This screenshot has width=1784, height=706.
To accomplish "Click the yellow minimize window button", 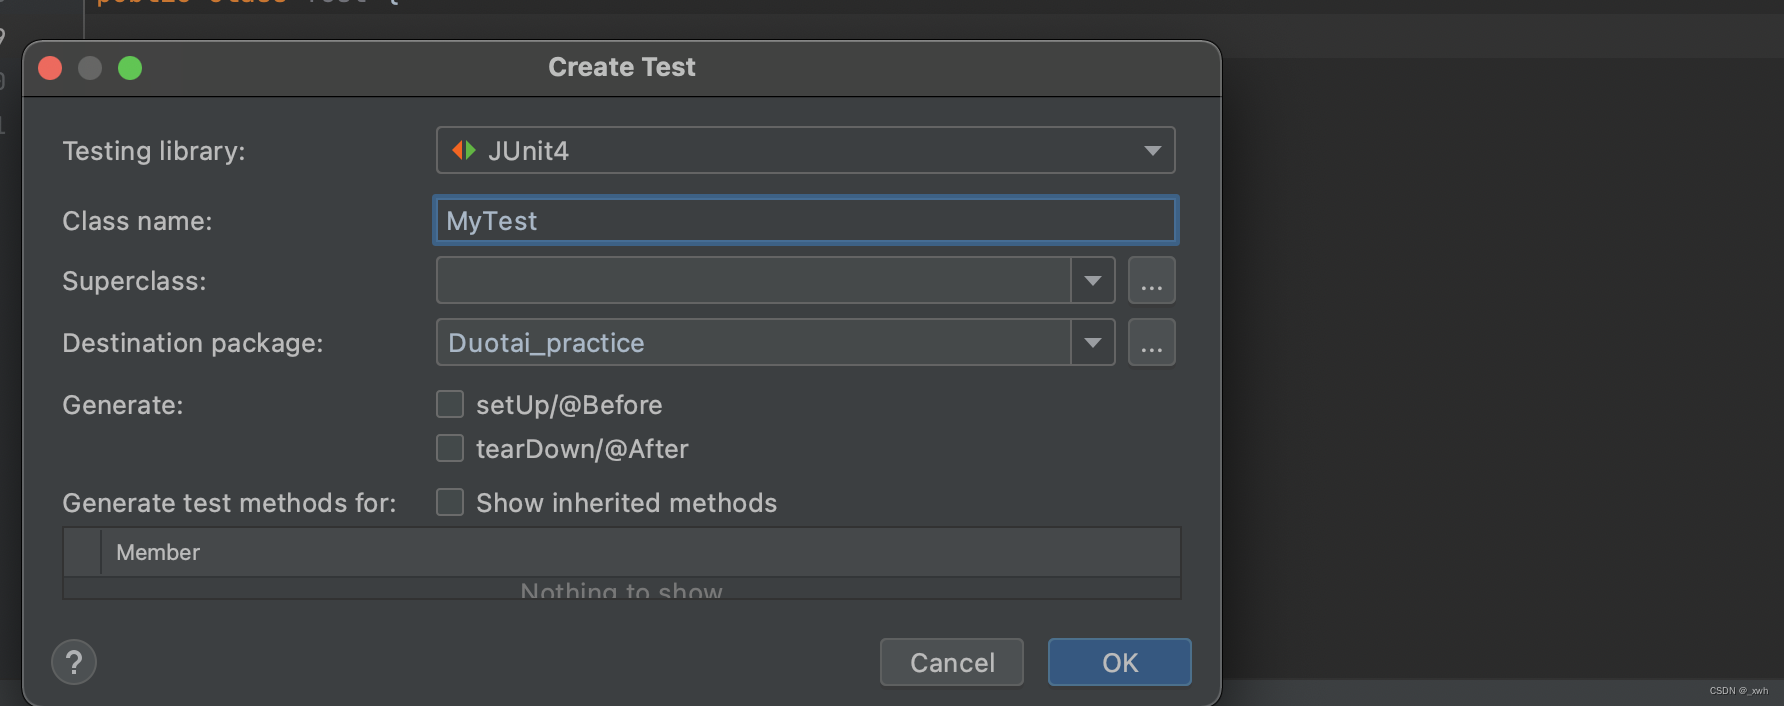I will 90,68.
